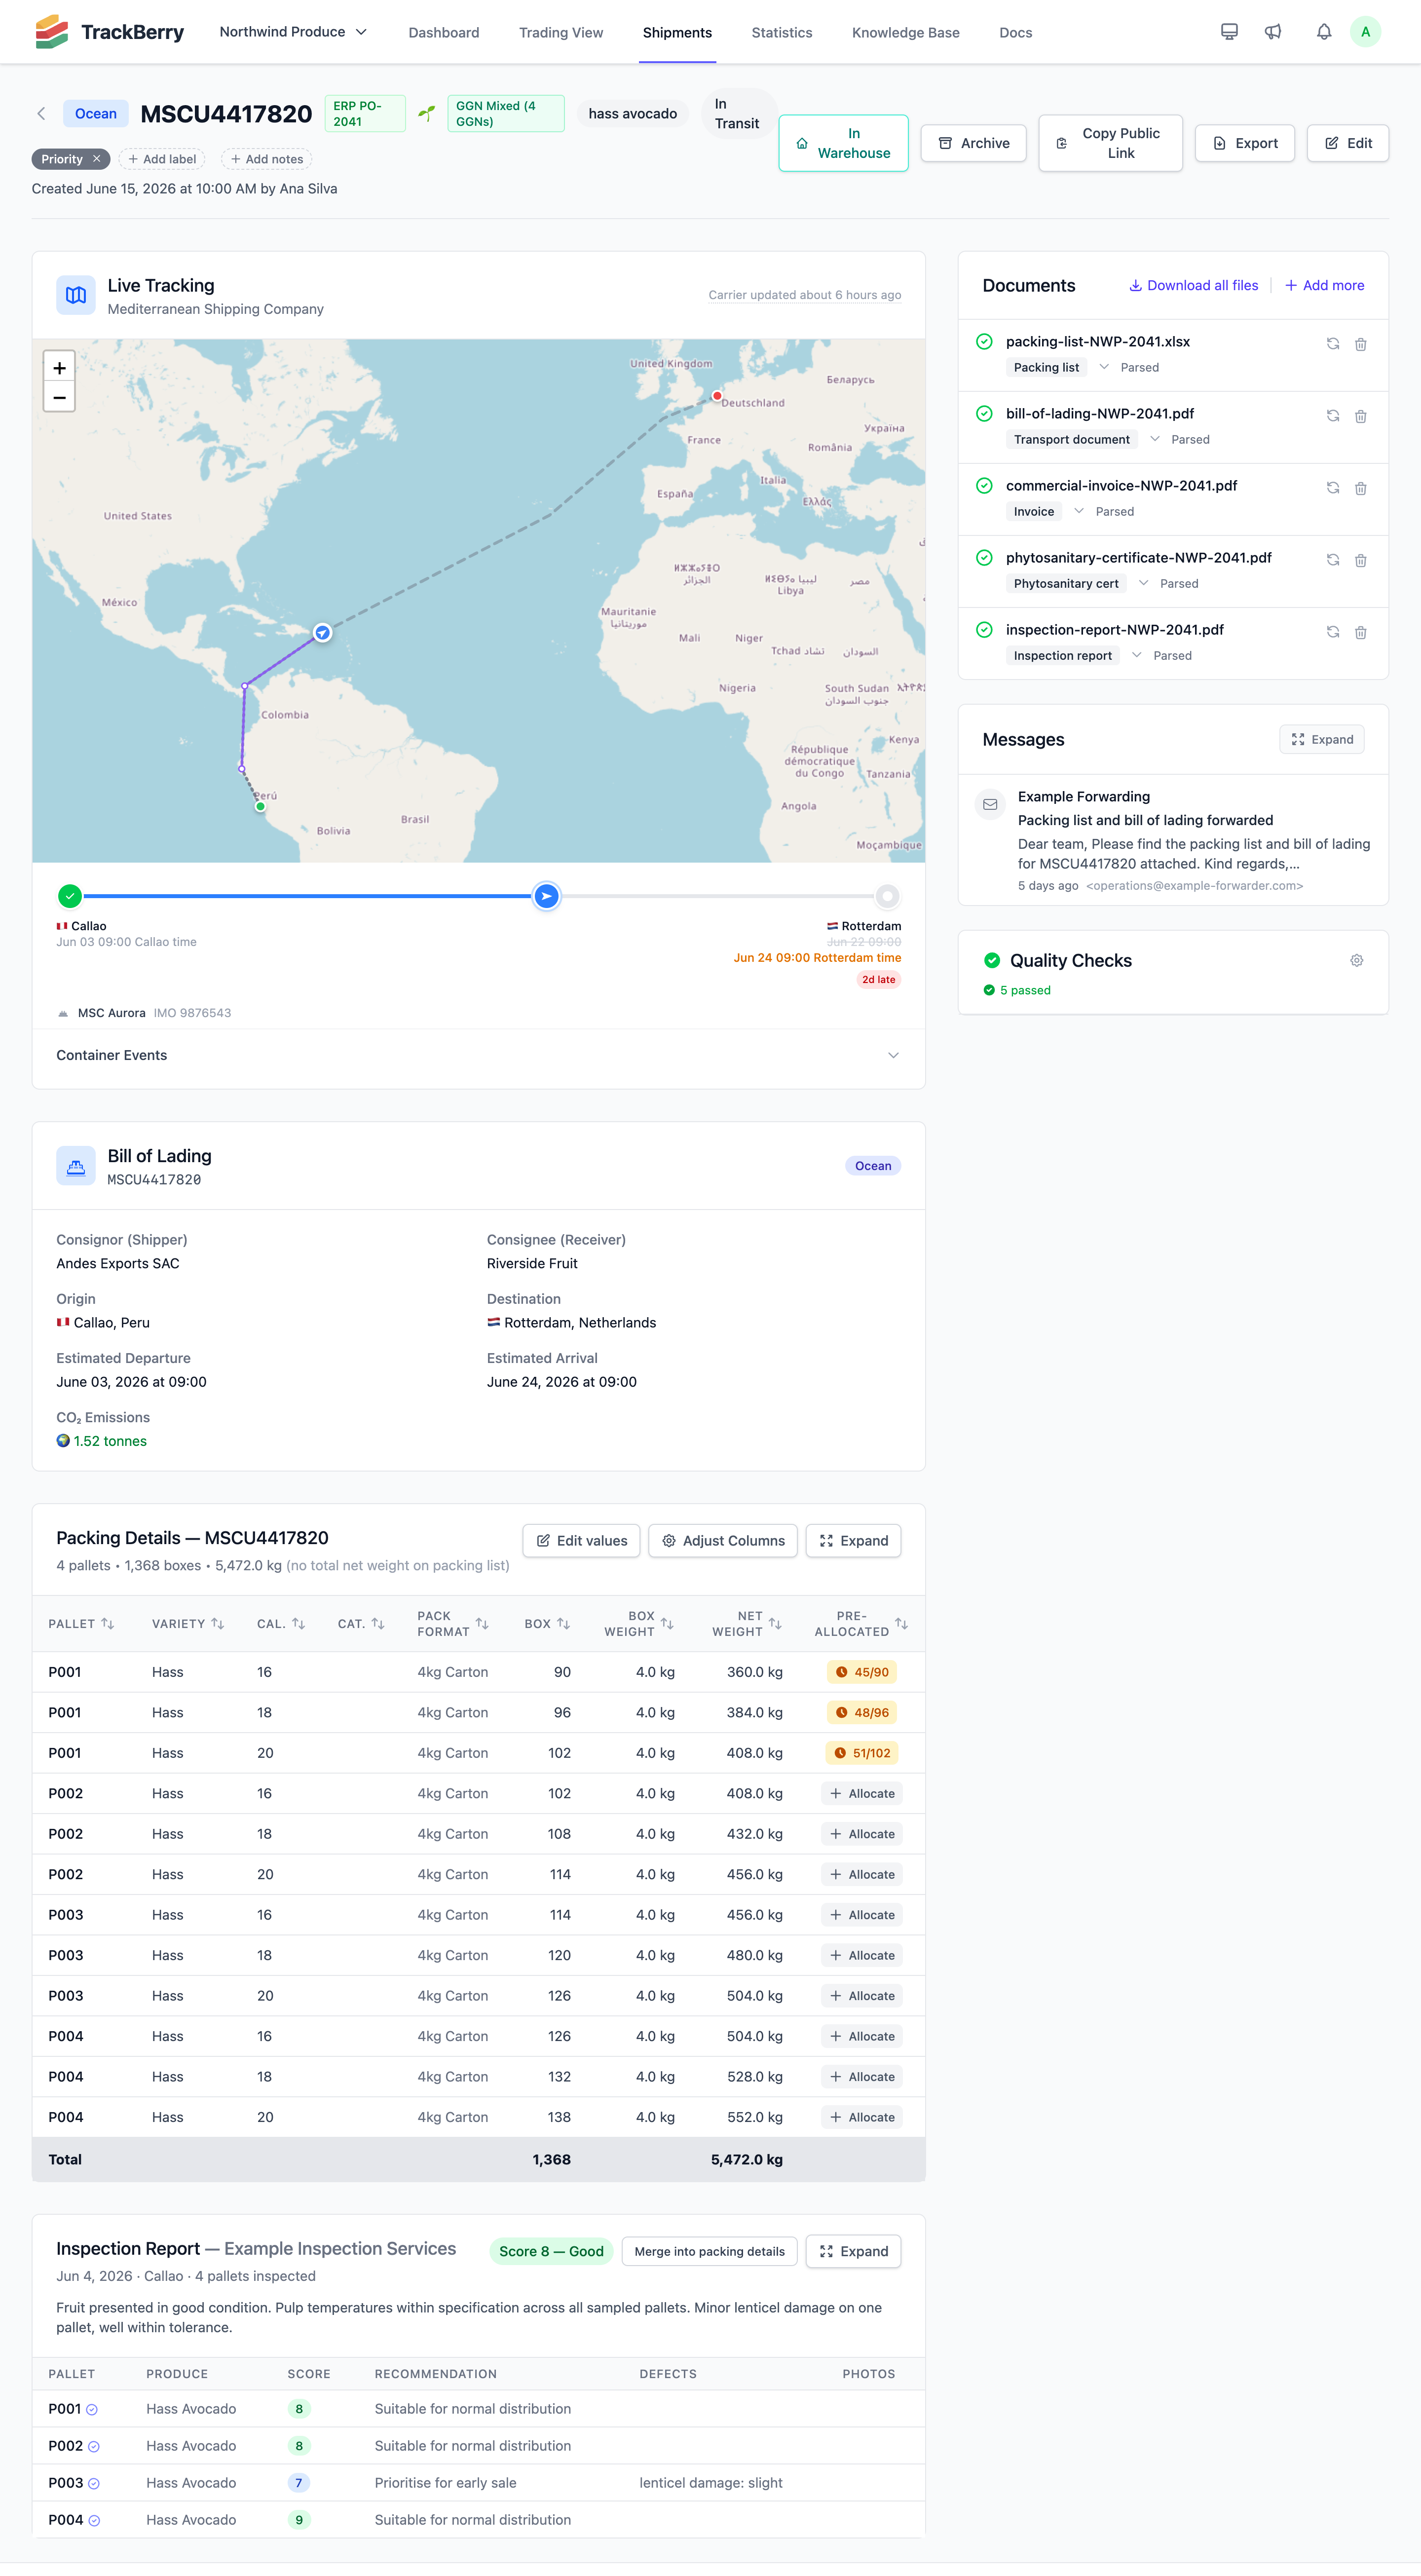Allocate the P002 caliber 16 row

point(862,1794)
